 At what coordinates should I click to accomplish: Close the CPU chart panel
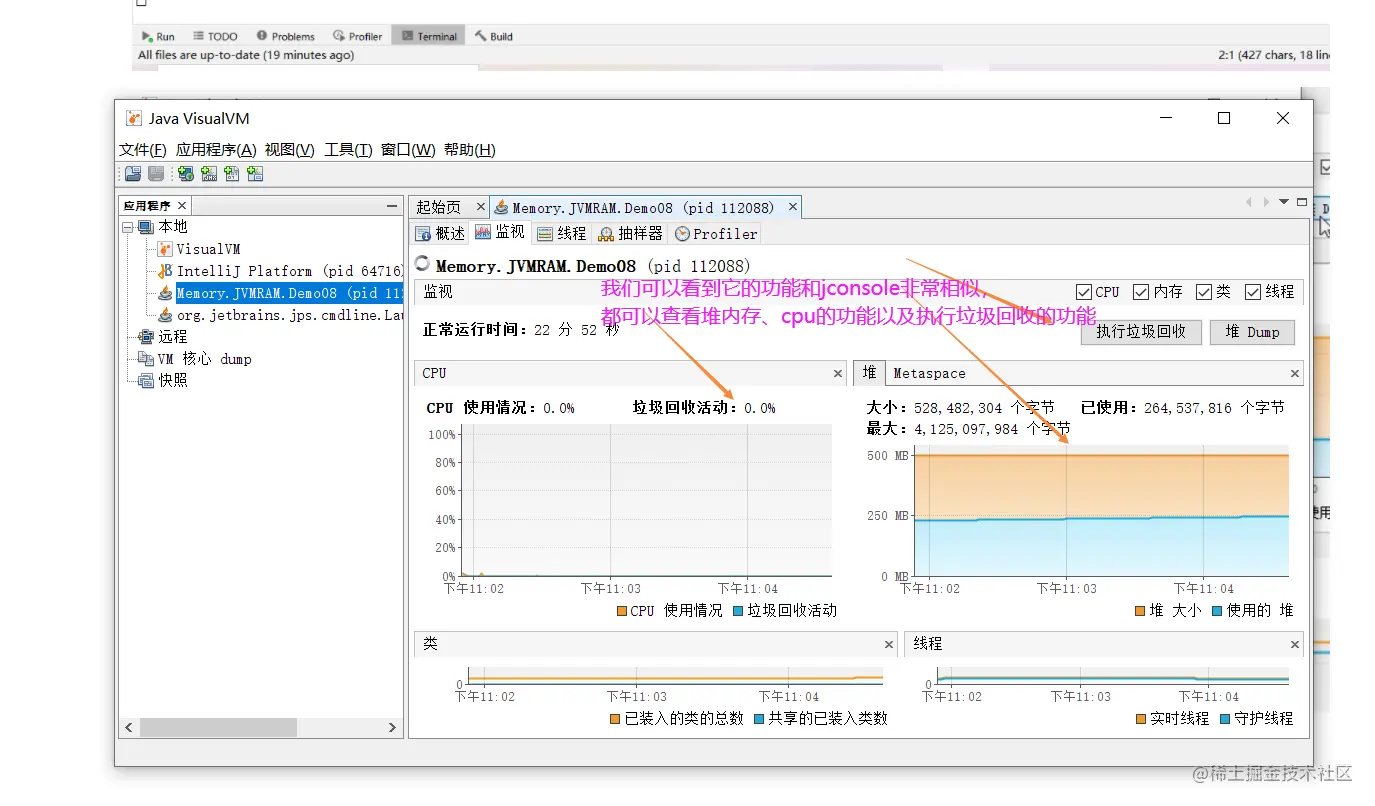pyautogui.click(x=838, y=373)
